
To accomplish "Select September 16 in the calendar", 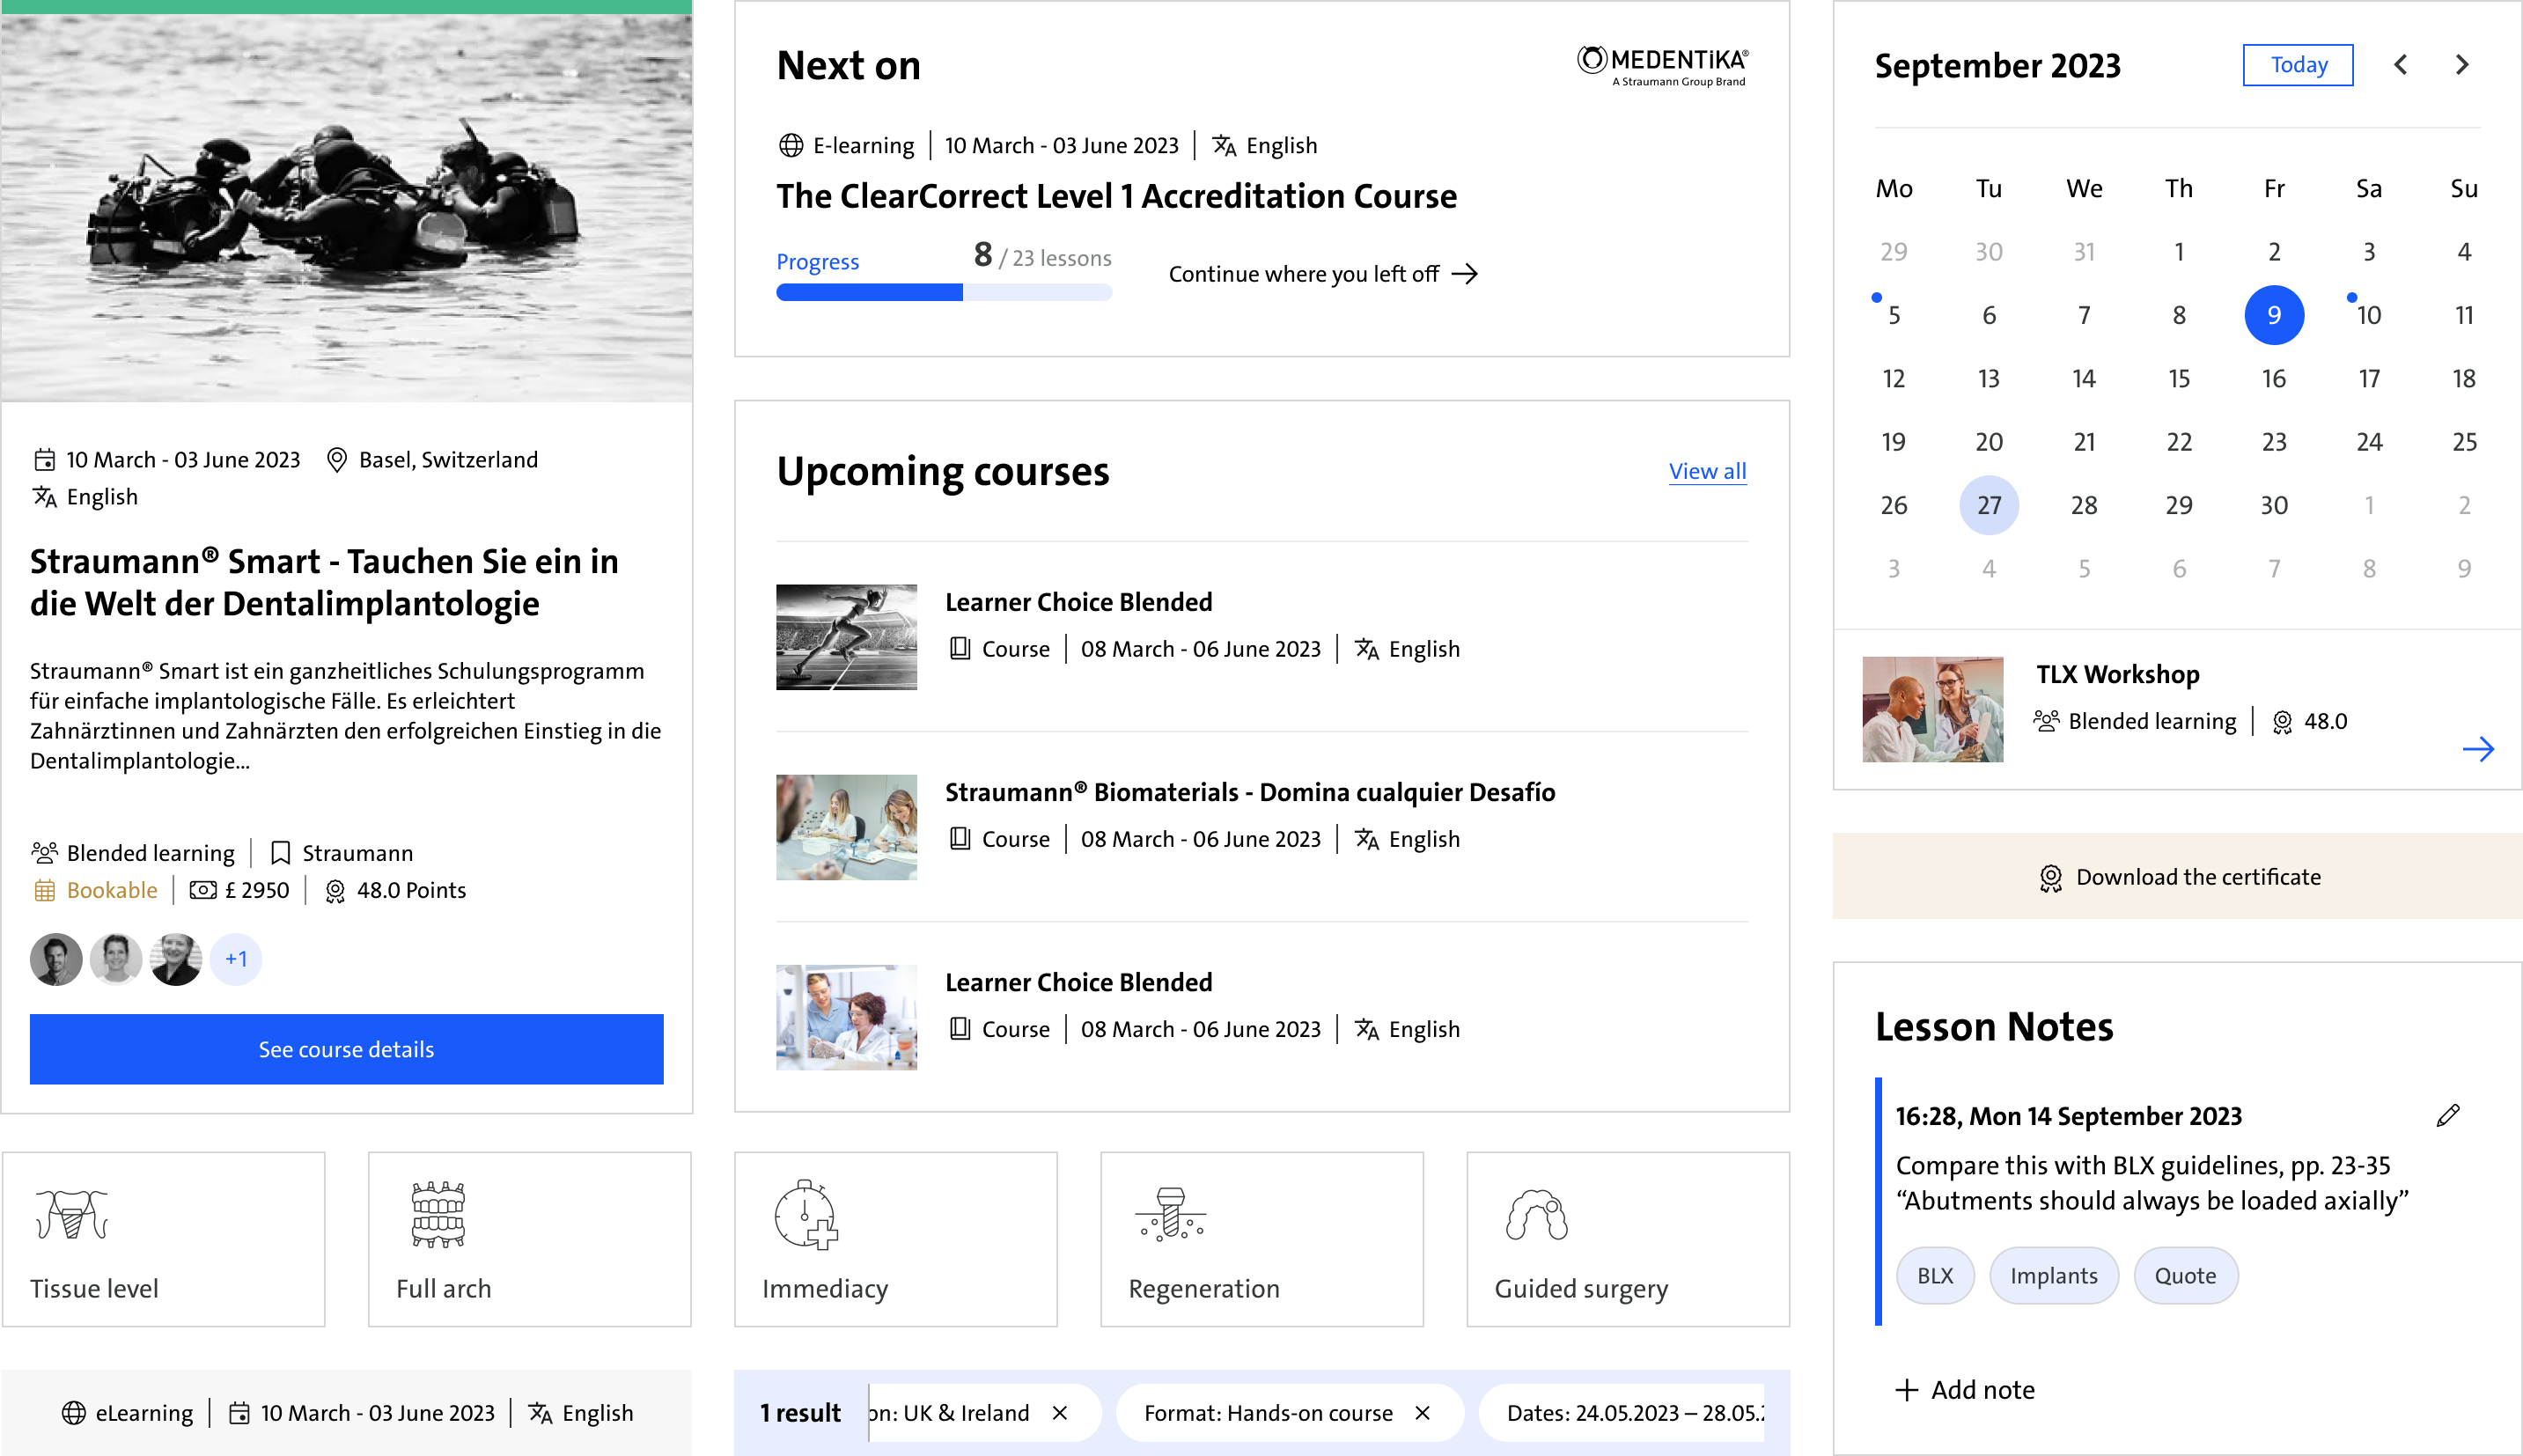I will [x=2274, y=378].
